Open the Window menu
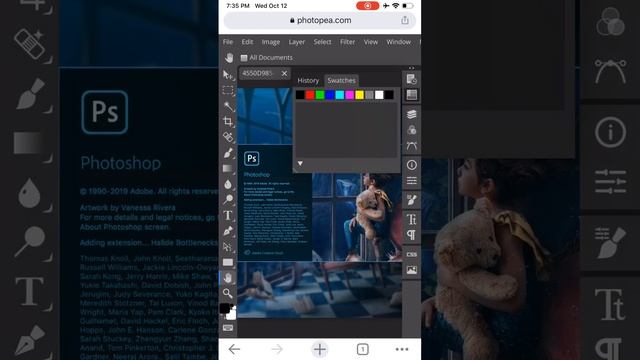Screen dimensions: 640x360 coord(398,42)
